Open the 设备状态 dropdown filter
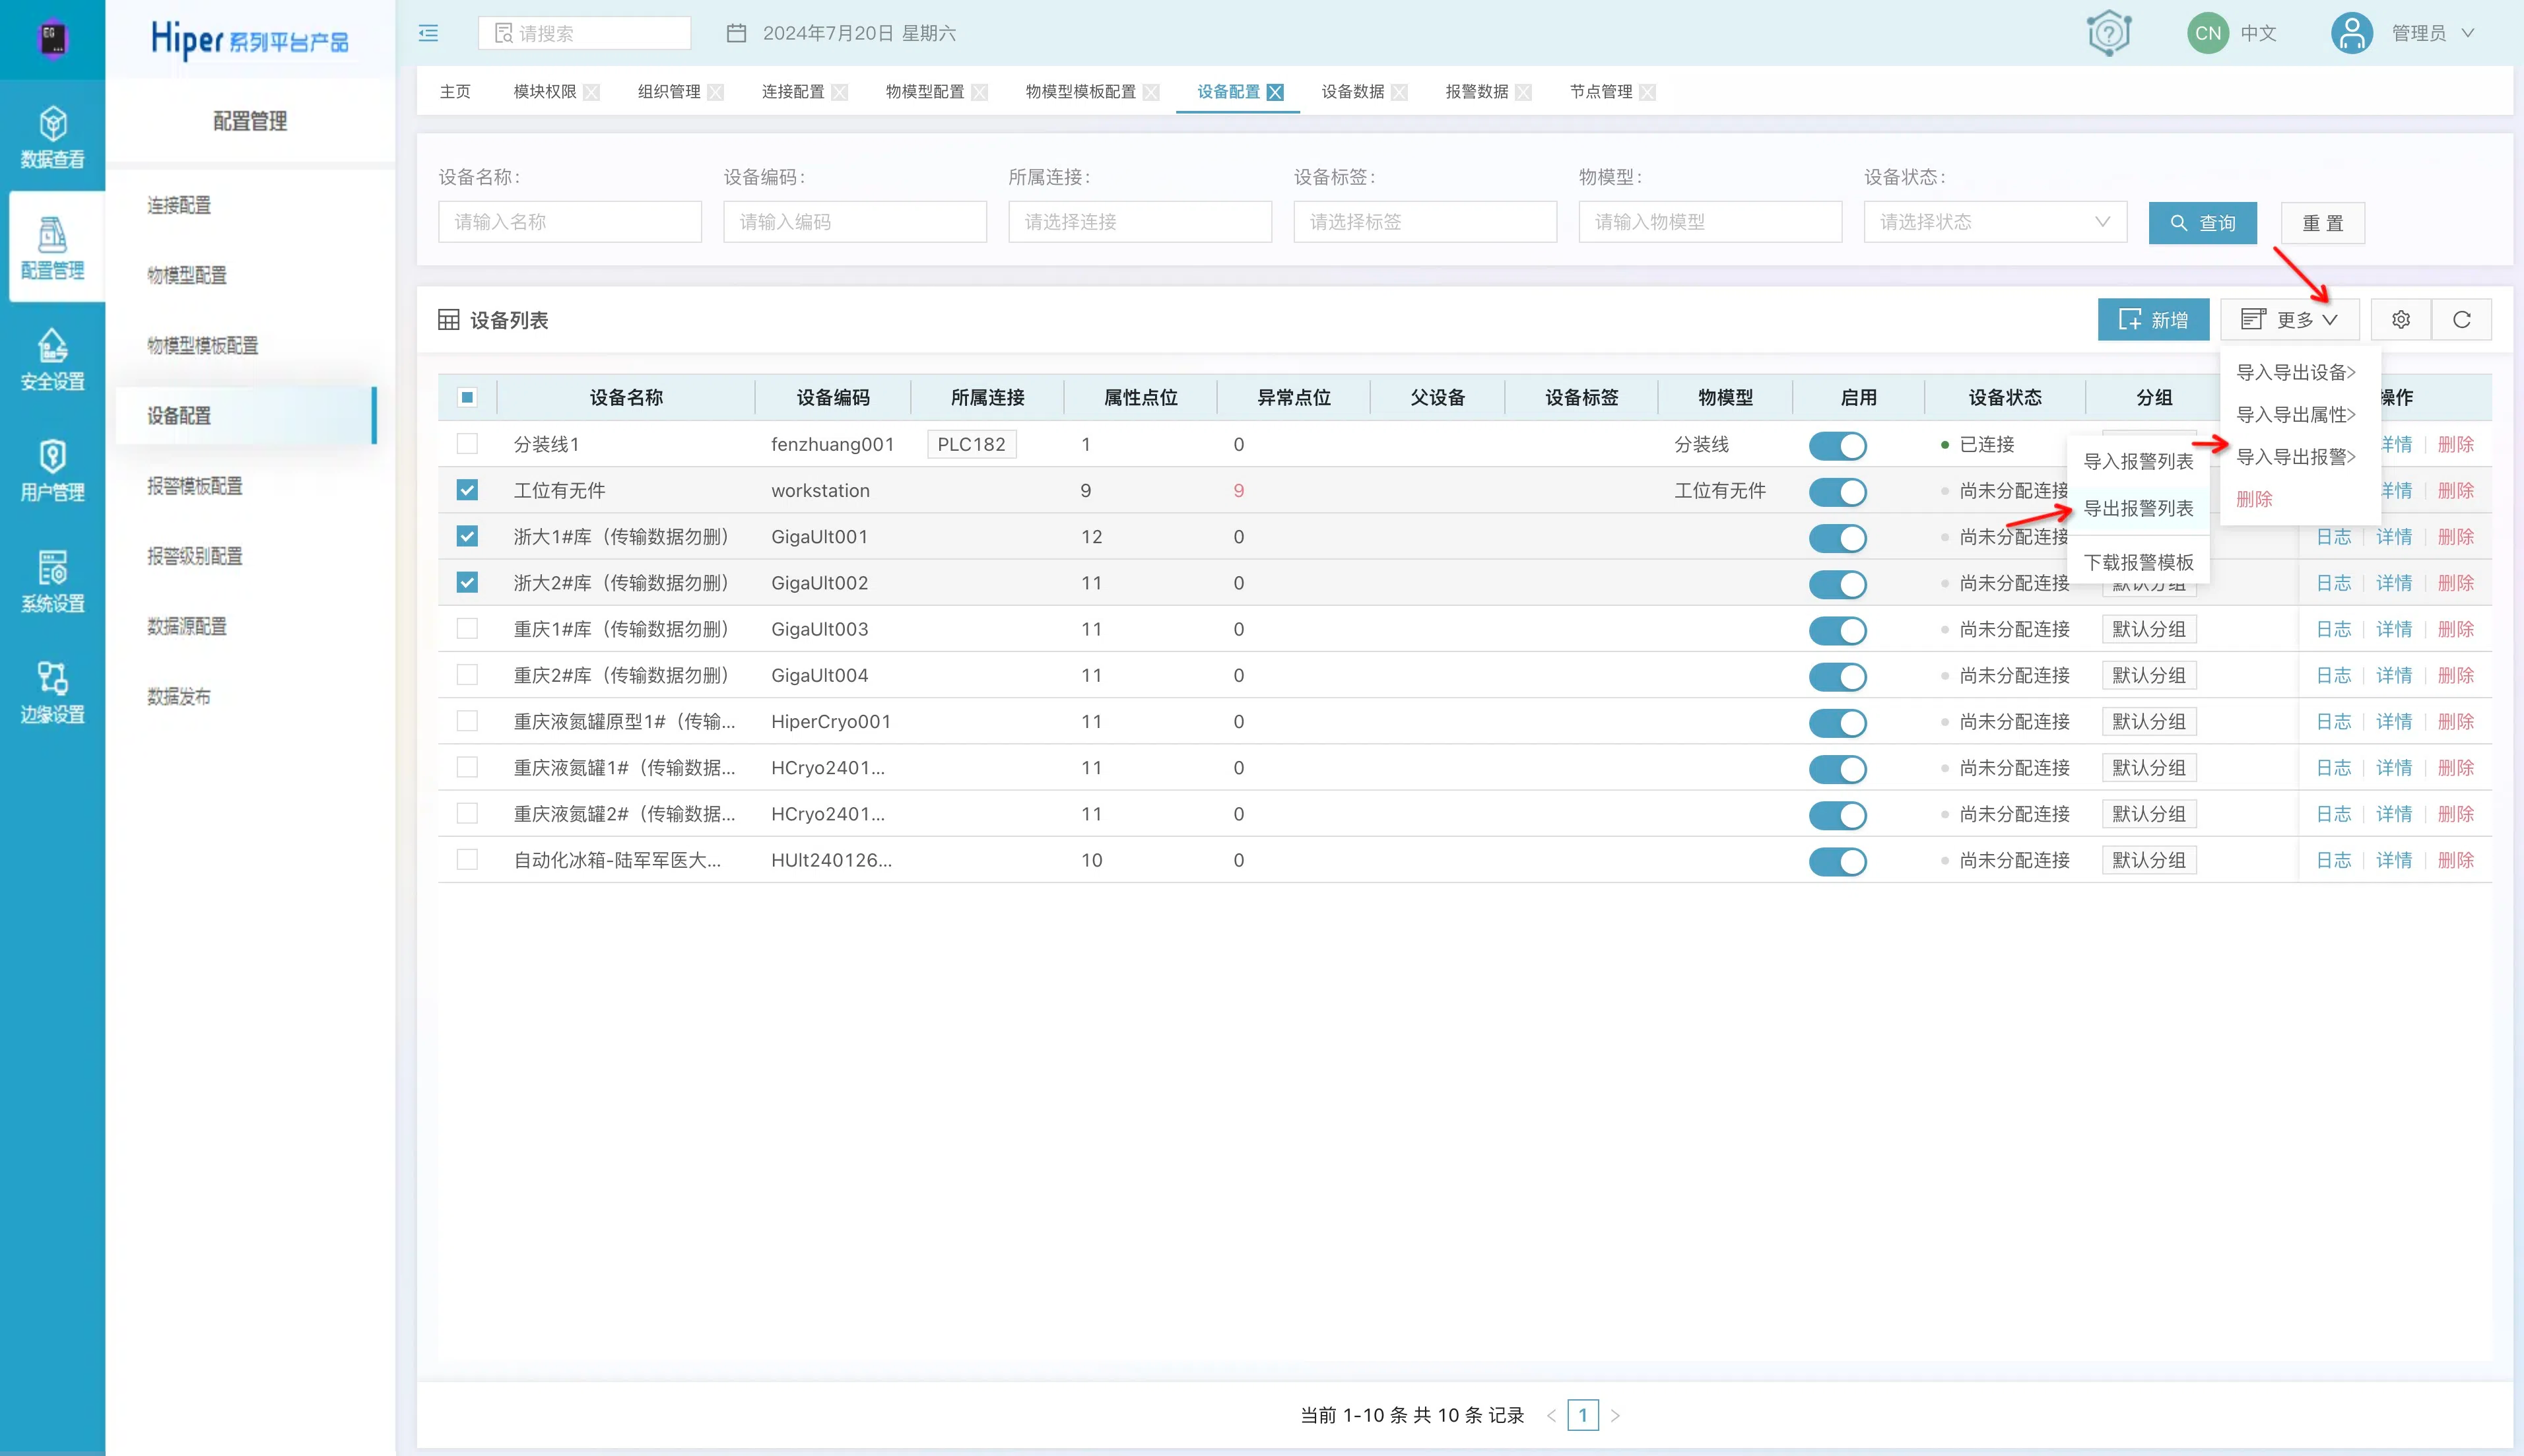This screenshot has height=1456, width=2524. pyautogui.click(x=1995, y=222)
